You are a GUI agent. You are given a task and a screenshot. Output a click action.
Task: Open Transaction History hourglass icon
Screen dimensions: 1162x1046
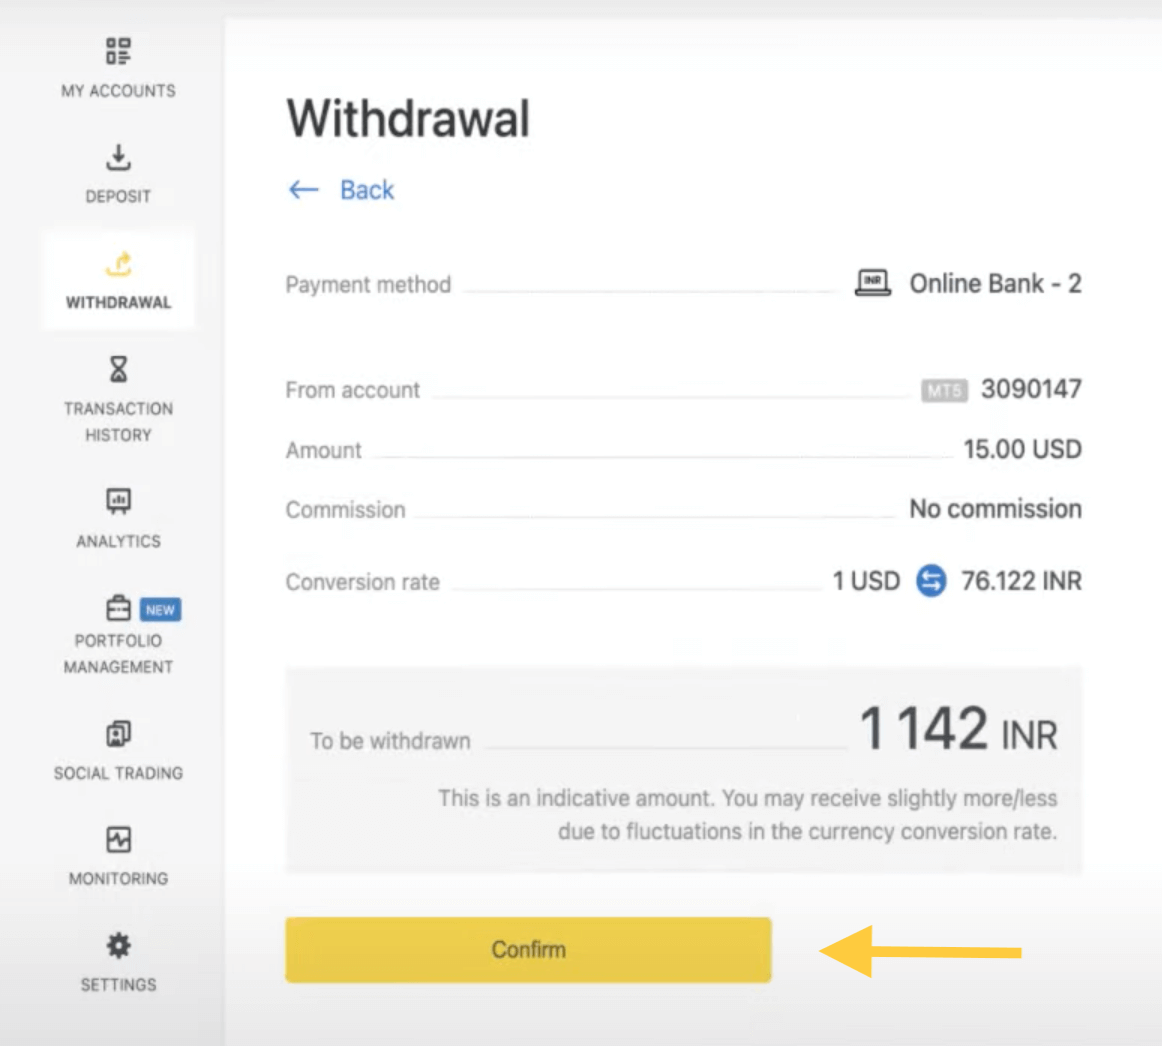(x=118, y=369)
